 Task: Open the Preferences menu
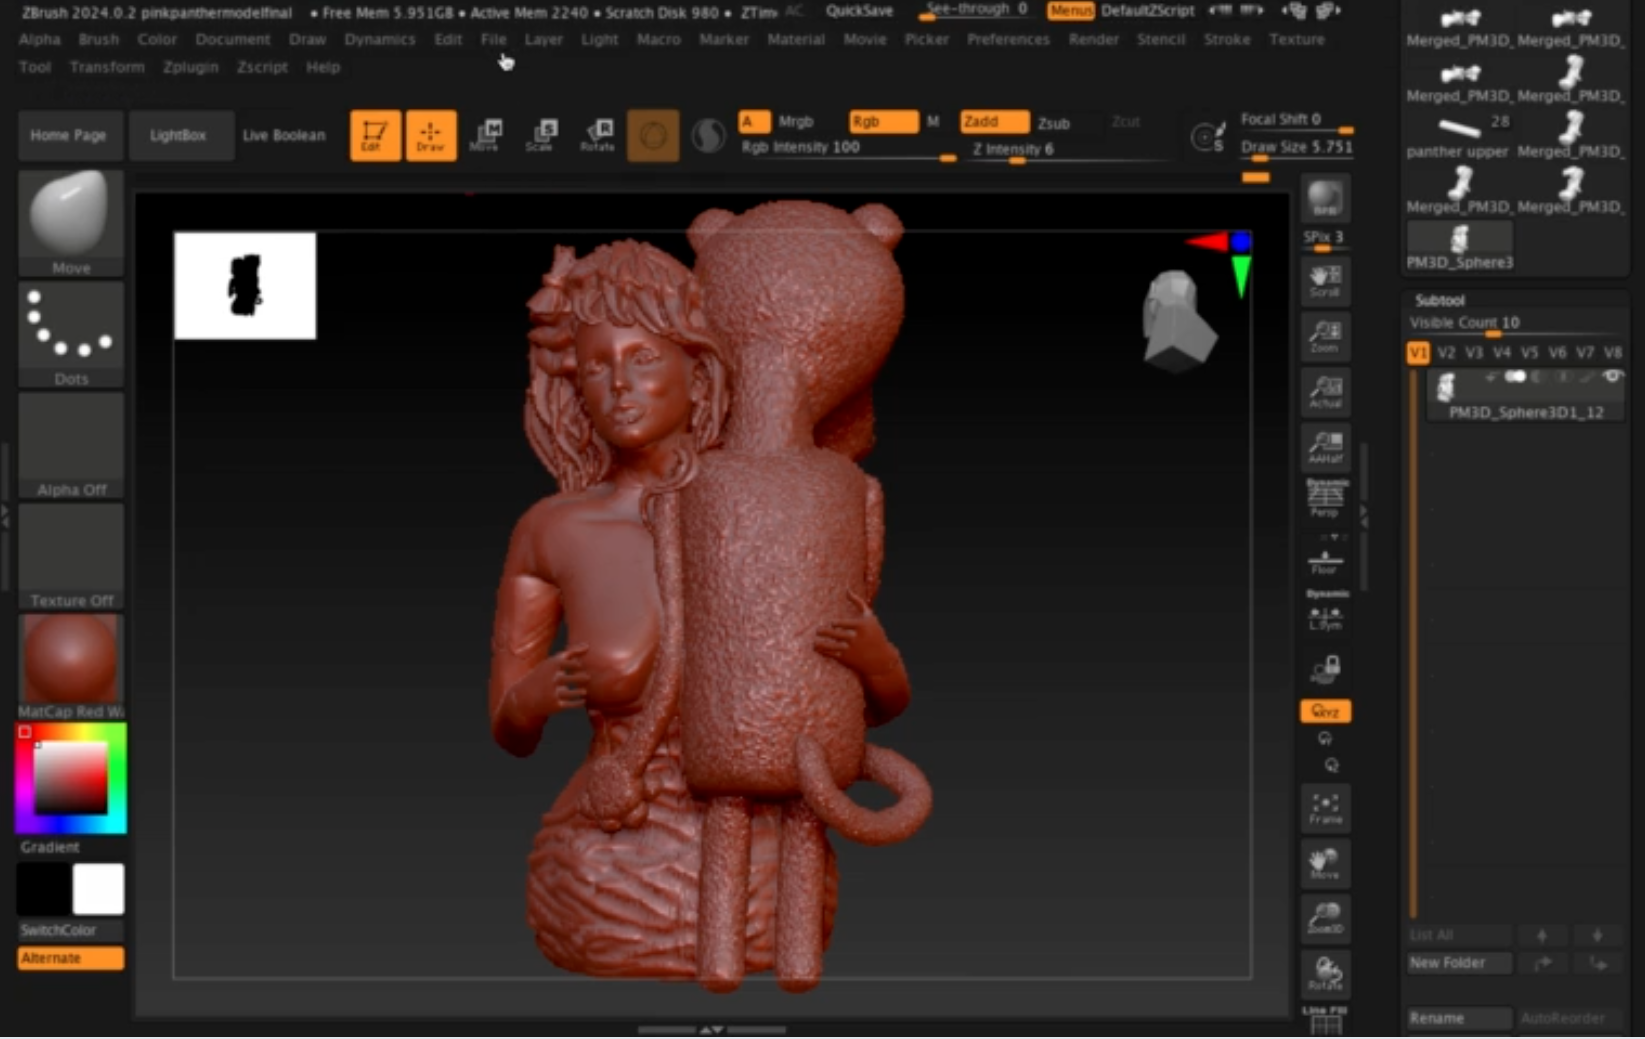point(1008,39)
